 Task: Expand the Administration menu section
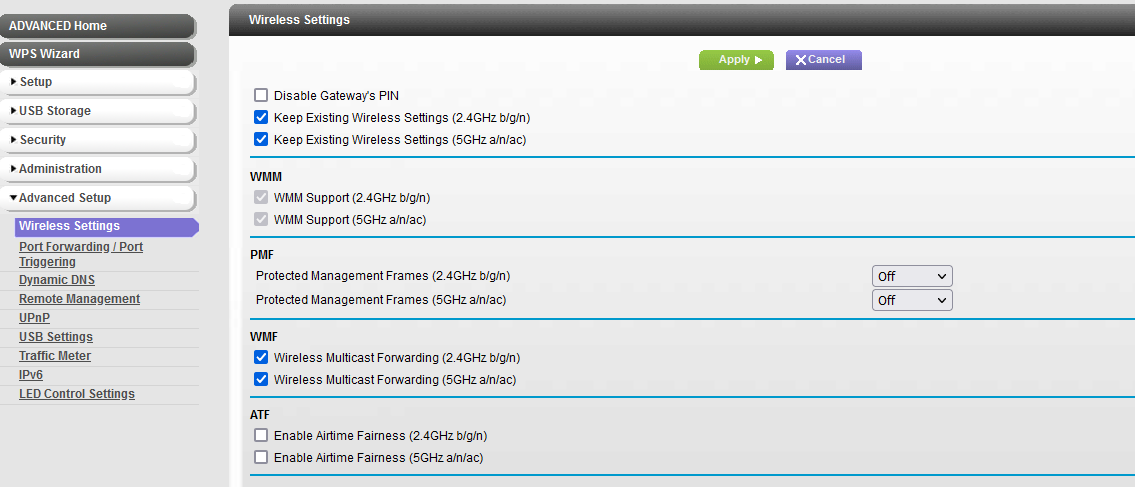pos(98,169)
